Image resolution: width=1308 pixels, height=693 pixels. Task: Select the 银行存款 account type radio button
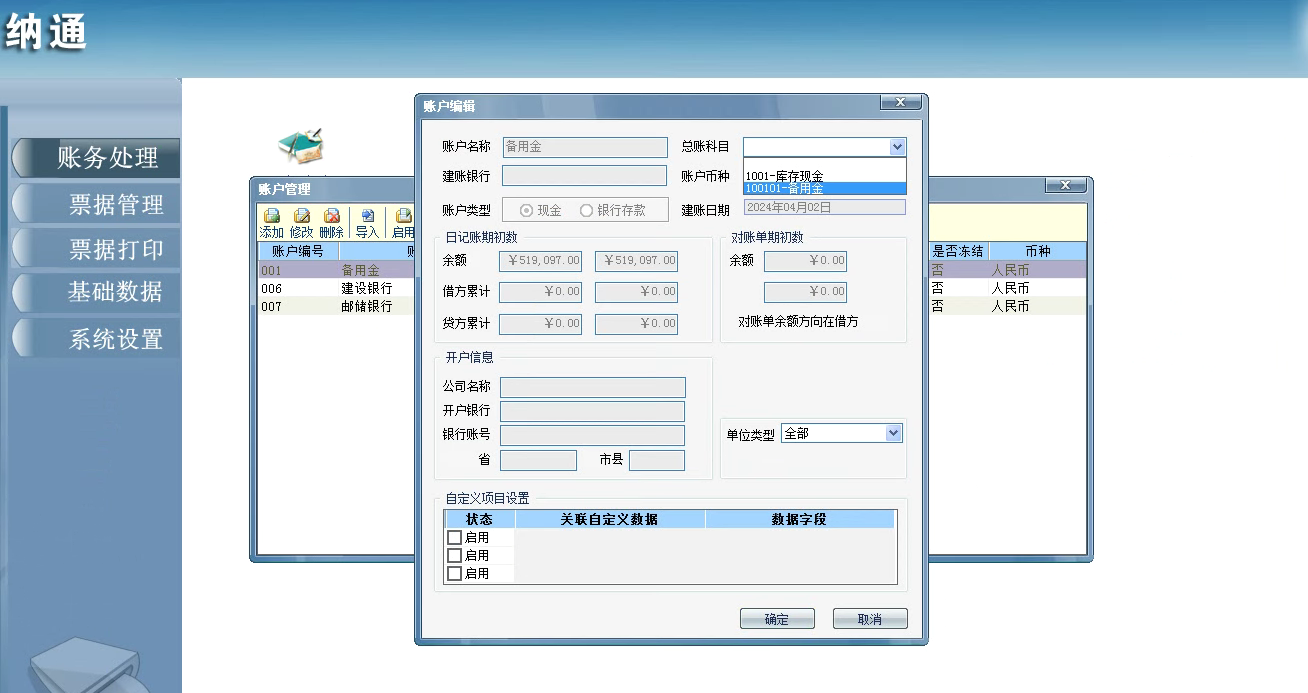coord(587,211)
